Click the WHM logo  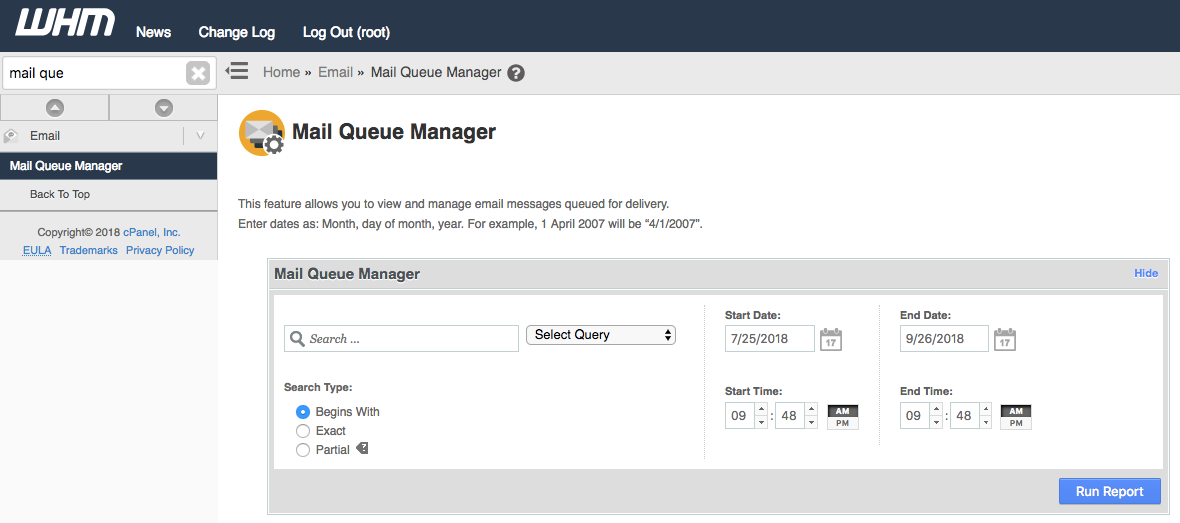65,23
